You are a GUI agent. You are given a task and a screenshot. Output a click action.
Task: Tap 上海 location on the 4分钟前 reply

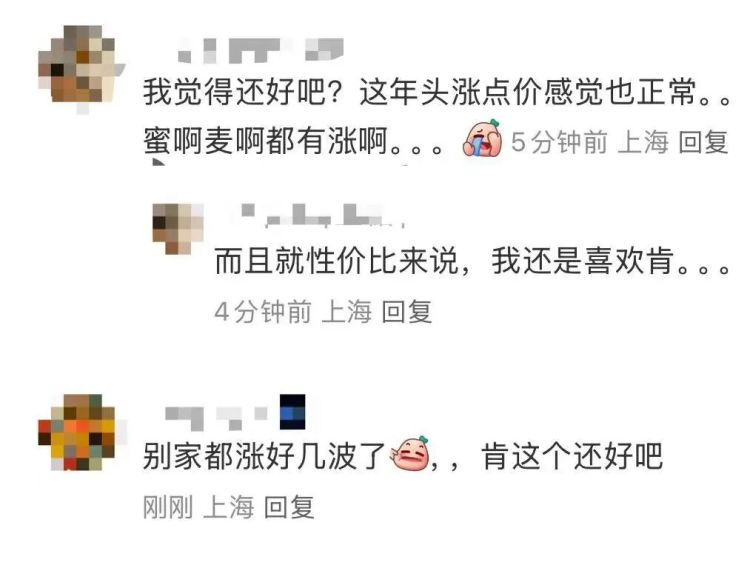coord(346,312)
